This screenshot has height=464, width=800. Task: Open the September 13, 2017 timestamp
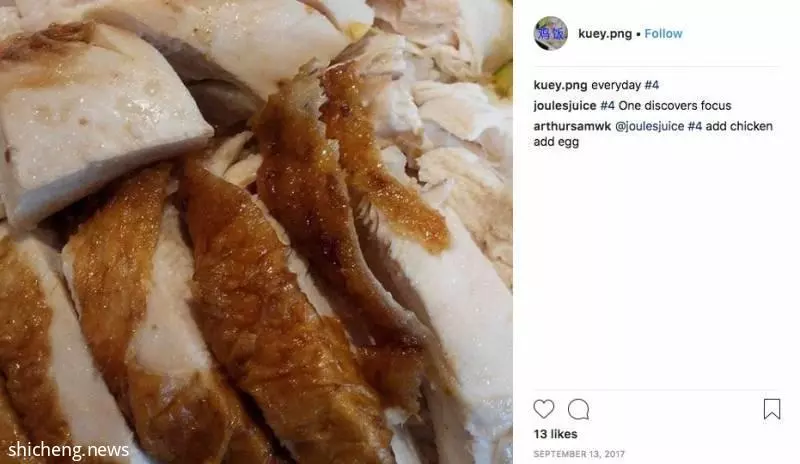(x=579, y=454)
